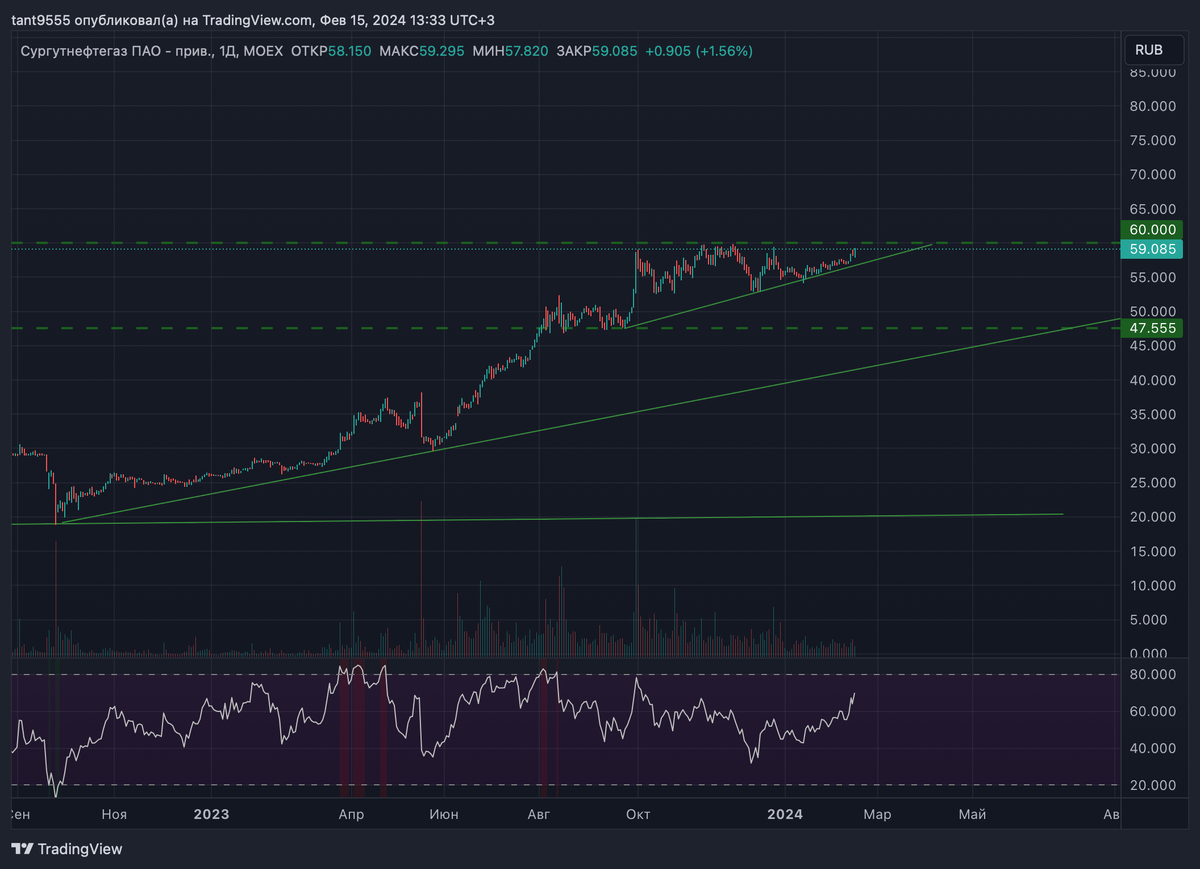Select the dashed horizontal line at 60.000
Image resolution: width=1200 pixels, height=869 pixels.
pyautogui.click(x=564, y=243)
